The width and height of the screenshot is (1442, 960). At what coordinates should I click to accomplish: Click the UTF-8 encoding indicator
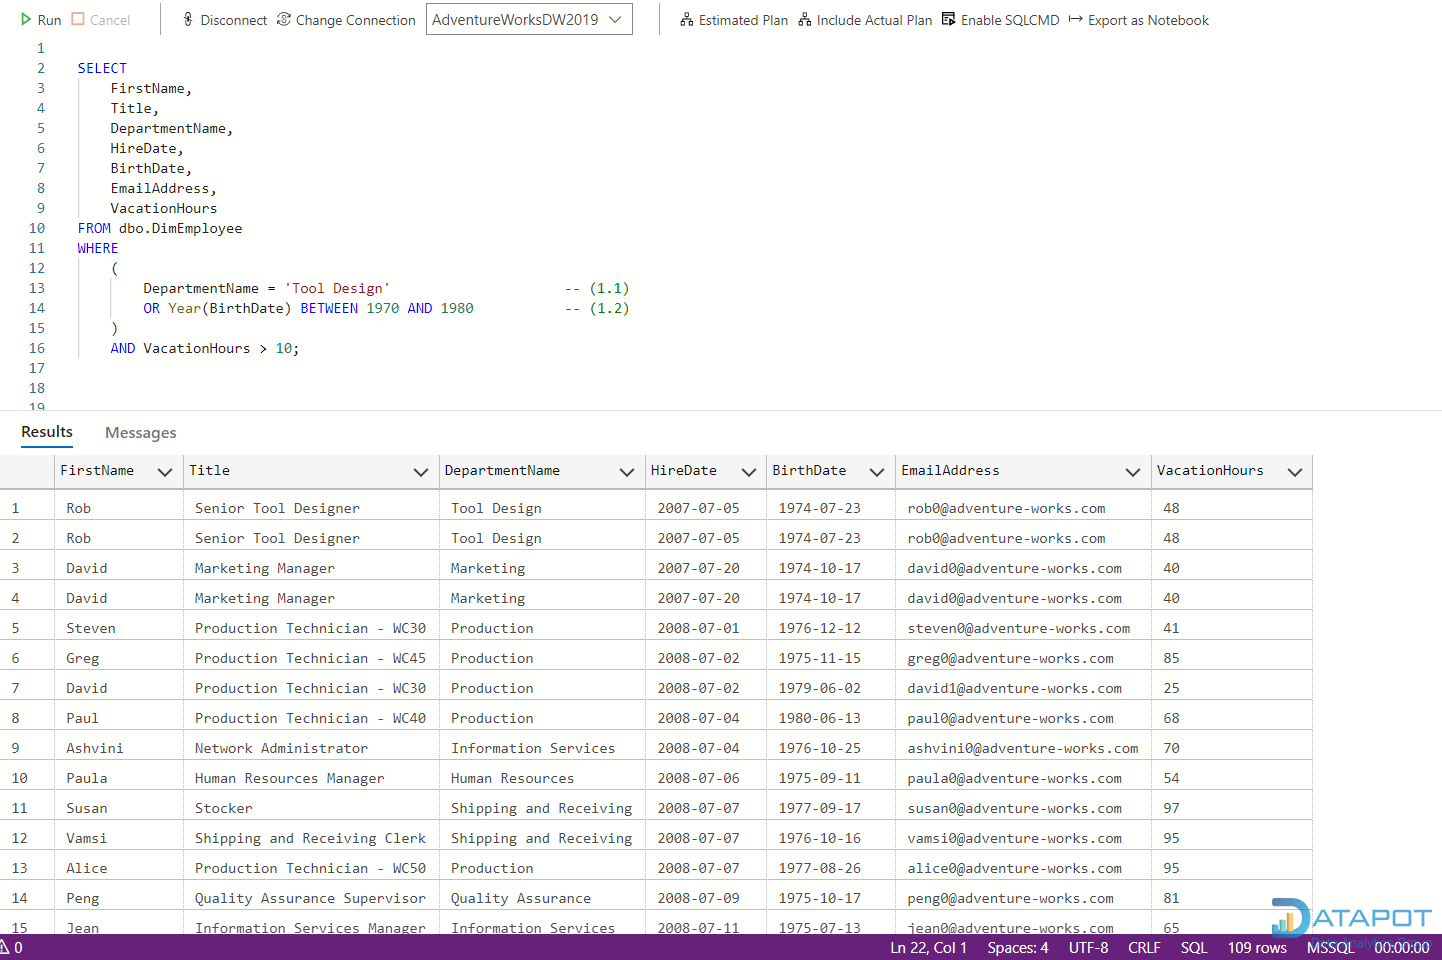(x=1088, y=947)
